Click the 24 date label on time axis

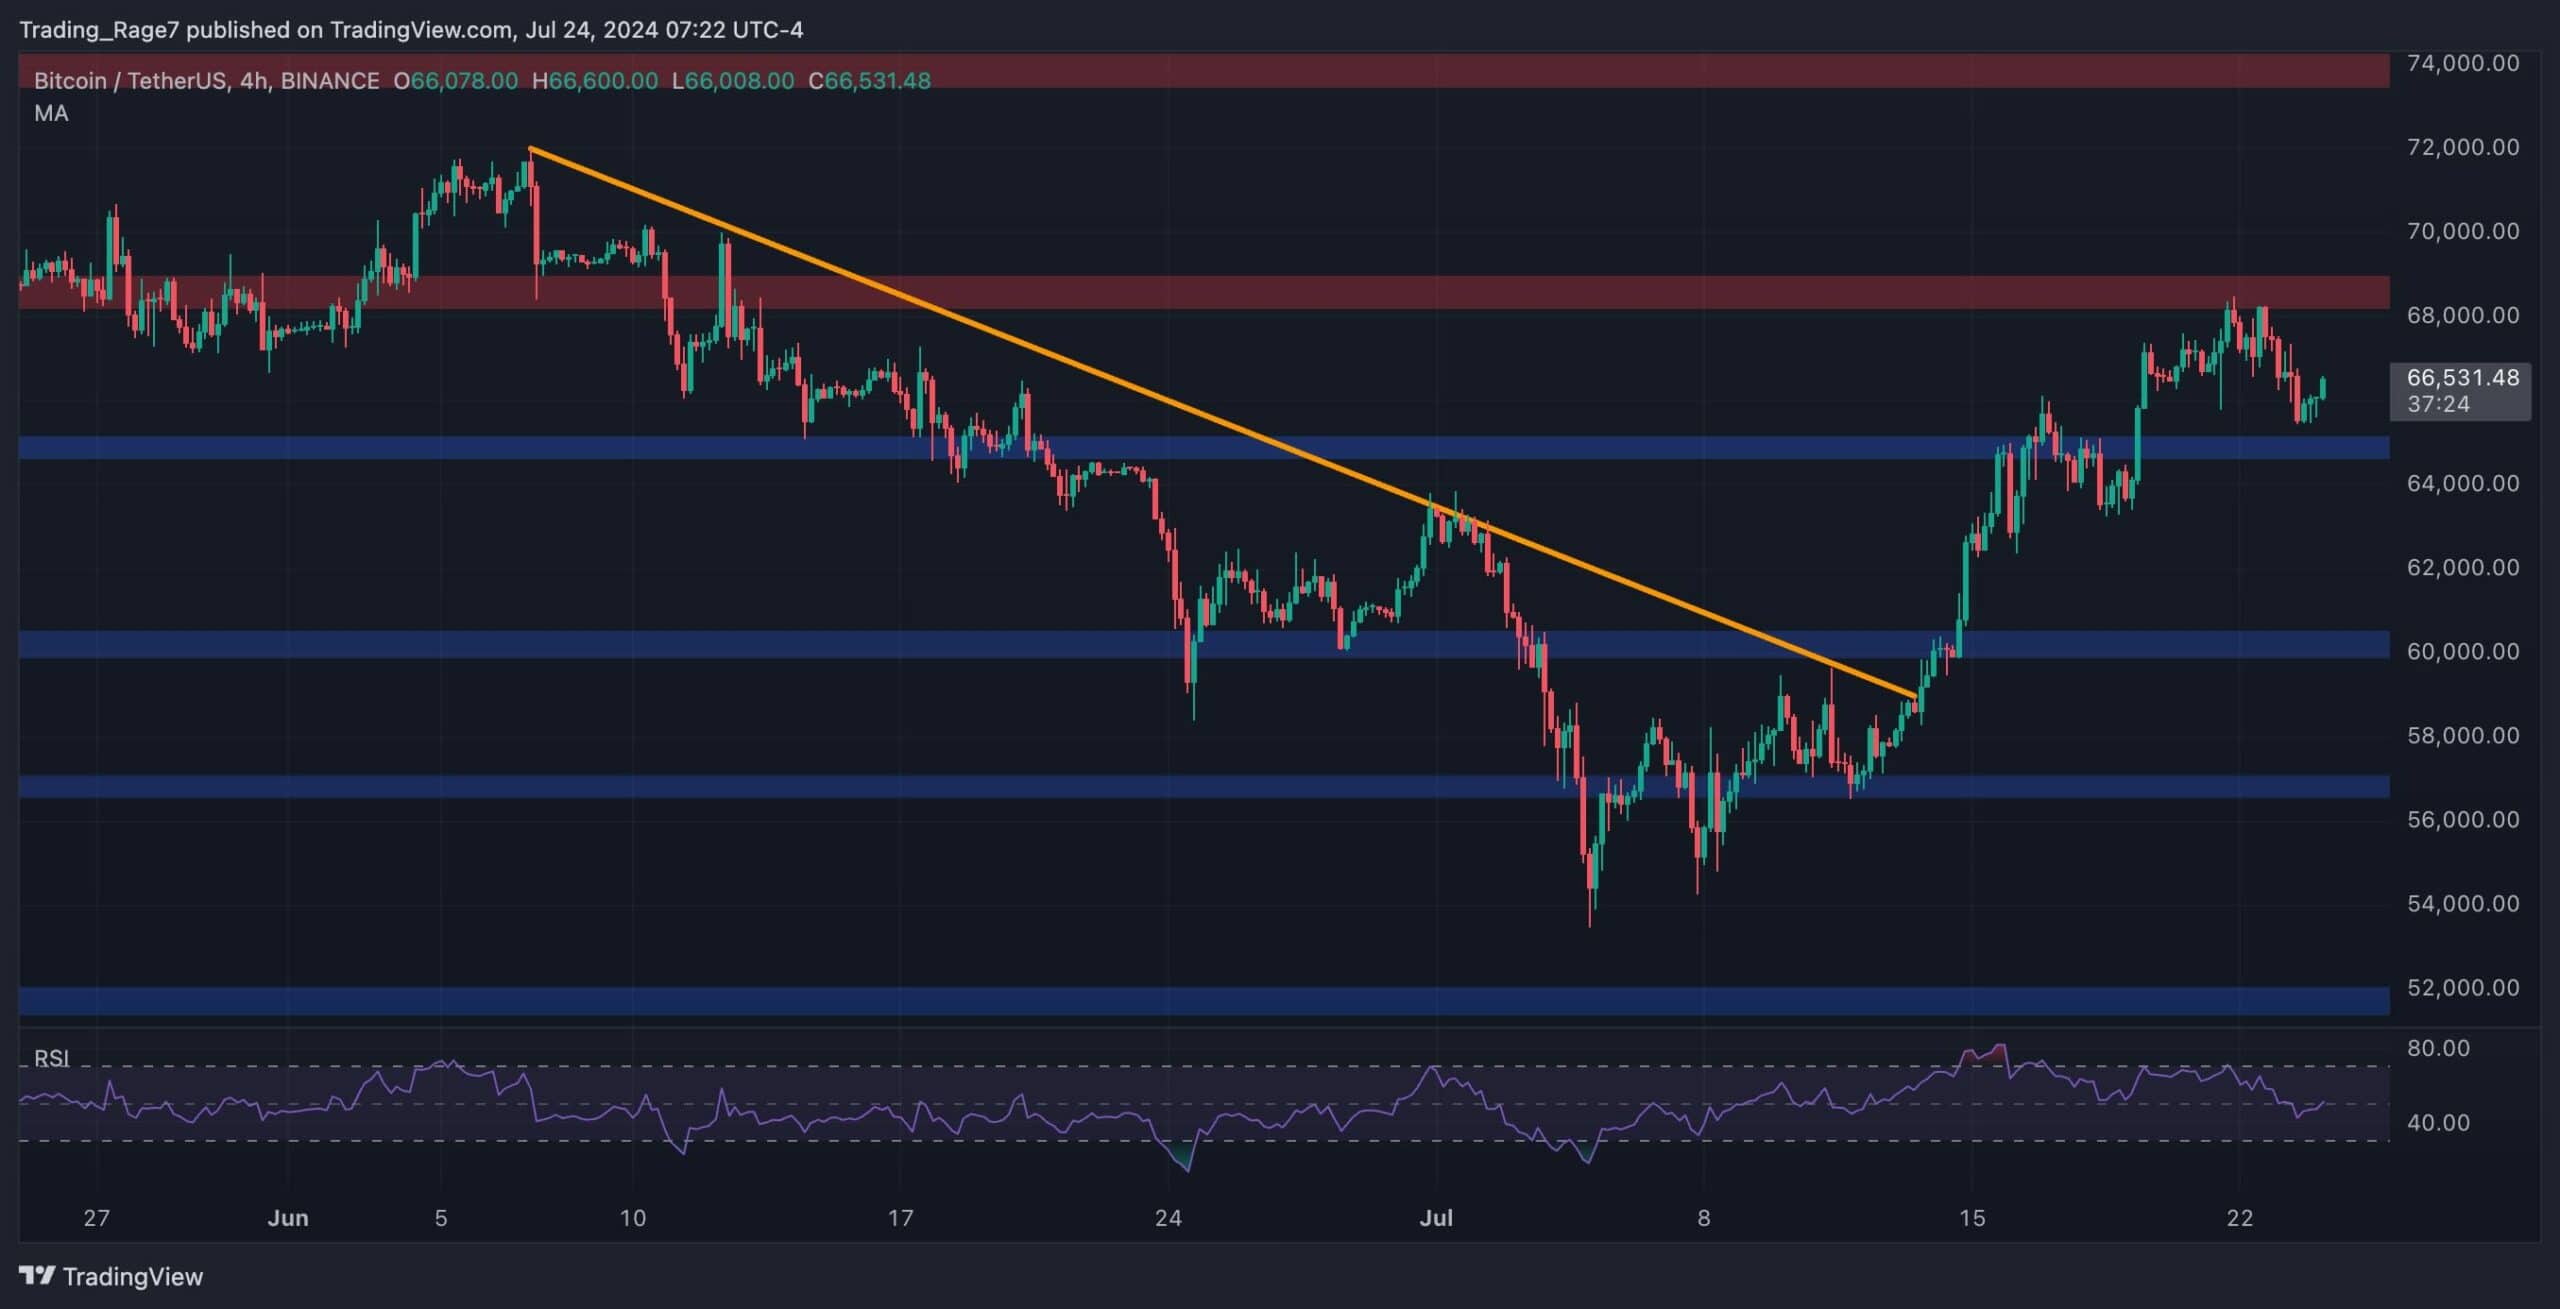point(1168,1218)
